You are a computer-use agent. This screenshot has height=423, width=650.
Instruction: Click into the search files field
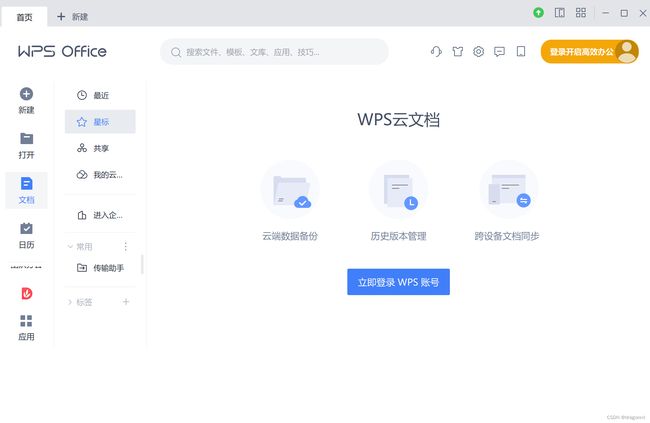coord(274,52)
